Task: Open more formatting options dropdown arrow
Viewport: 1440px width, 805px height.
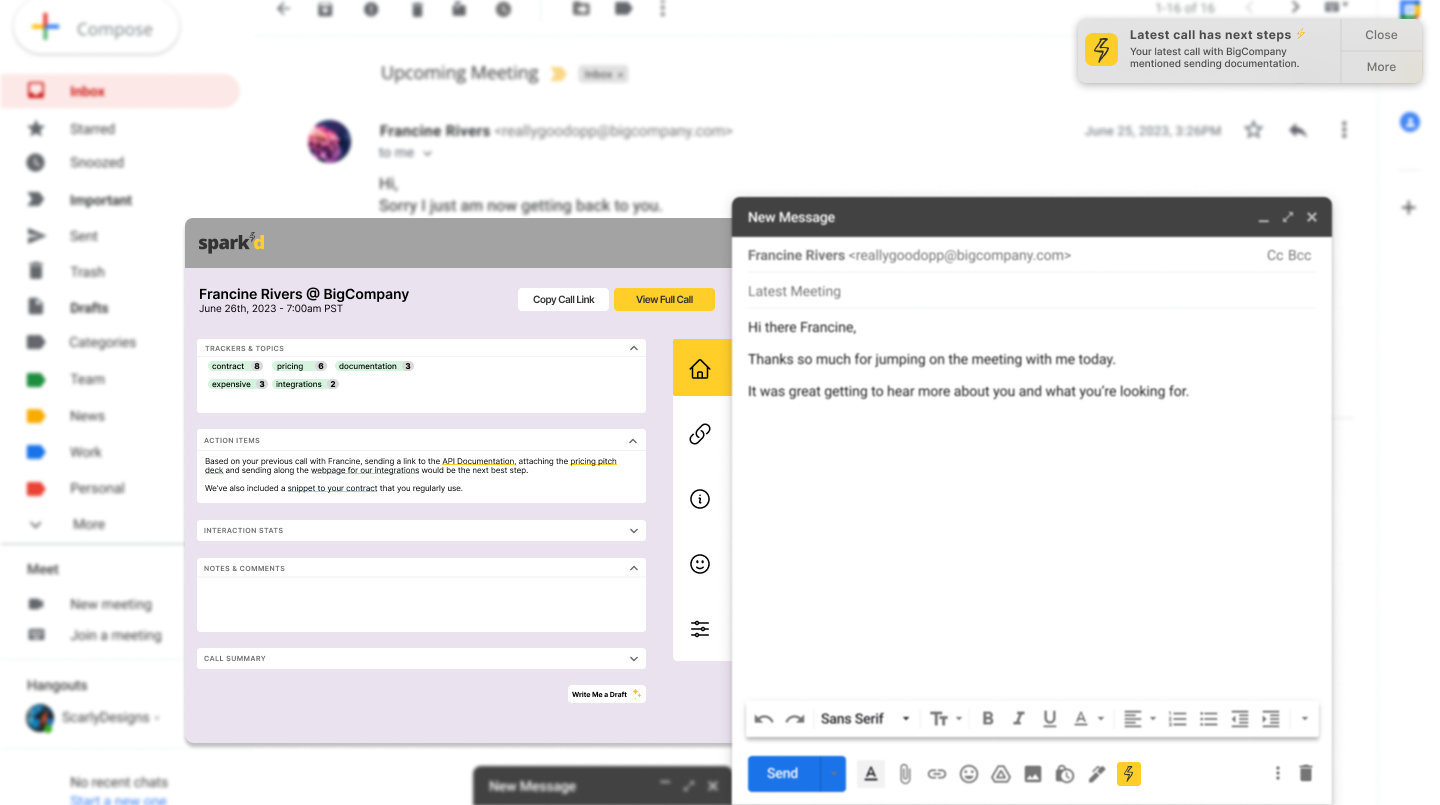Action: tap(1305, 718)
